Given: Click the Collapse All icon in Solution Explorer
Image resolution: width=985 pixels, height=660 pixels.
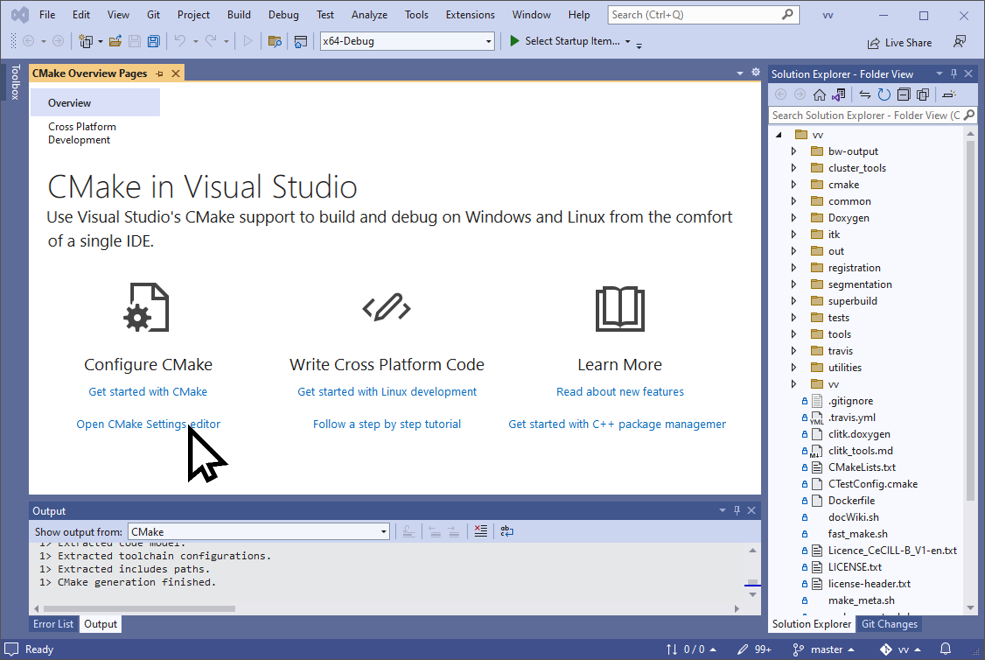Looking at the screenshot, I should (x=903, y=95).
